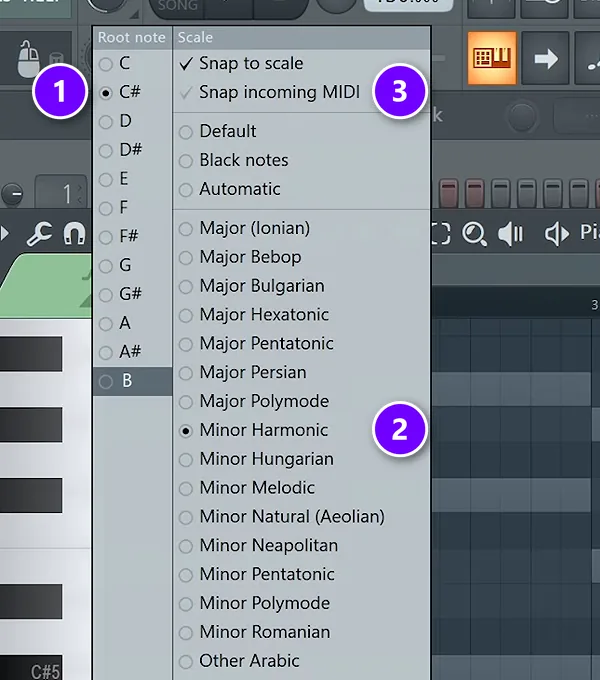Screen dimensions: 600x680
Task: Select root note B
Action: pyautogui.click(x=132, y=381)
